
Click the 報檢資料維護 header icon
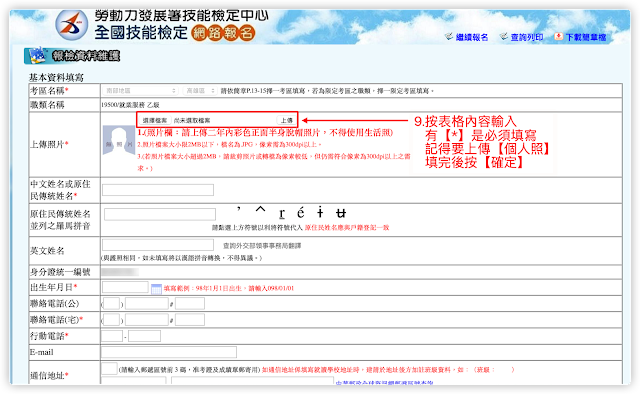click(x=38, y=56)
